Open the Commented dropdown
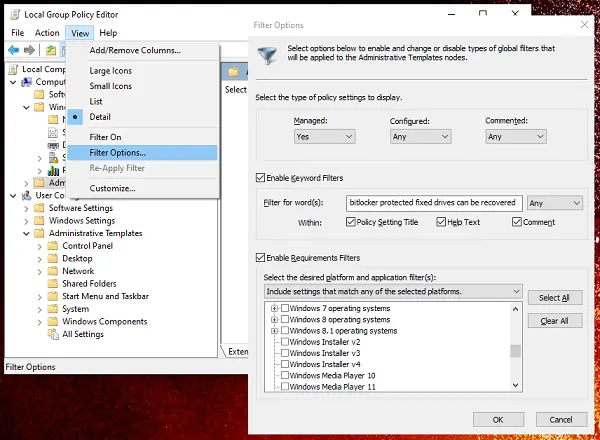Screen dimensions: 600x440 tap(516, 137)
